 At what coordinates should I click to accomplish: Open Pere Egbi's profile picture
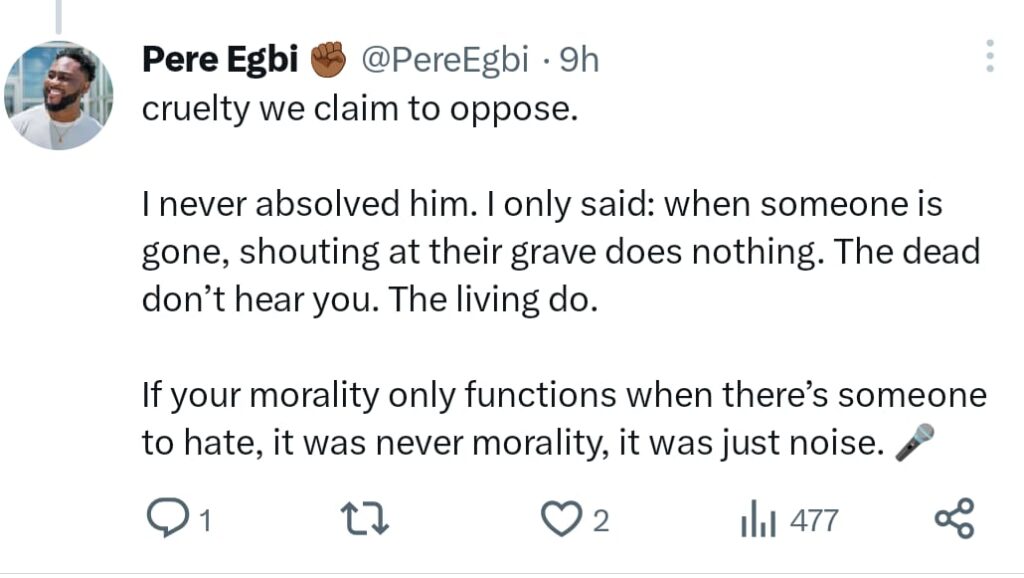59,96
